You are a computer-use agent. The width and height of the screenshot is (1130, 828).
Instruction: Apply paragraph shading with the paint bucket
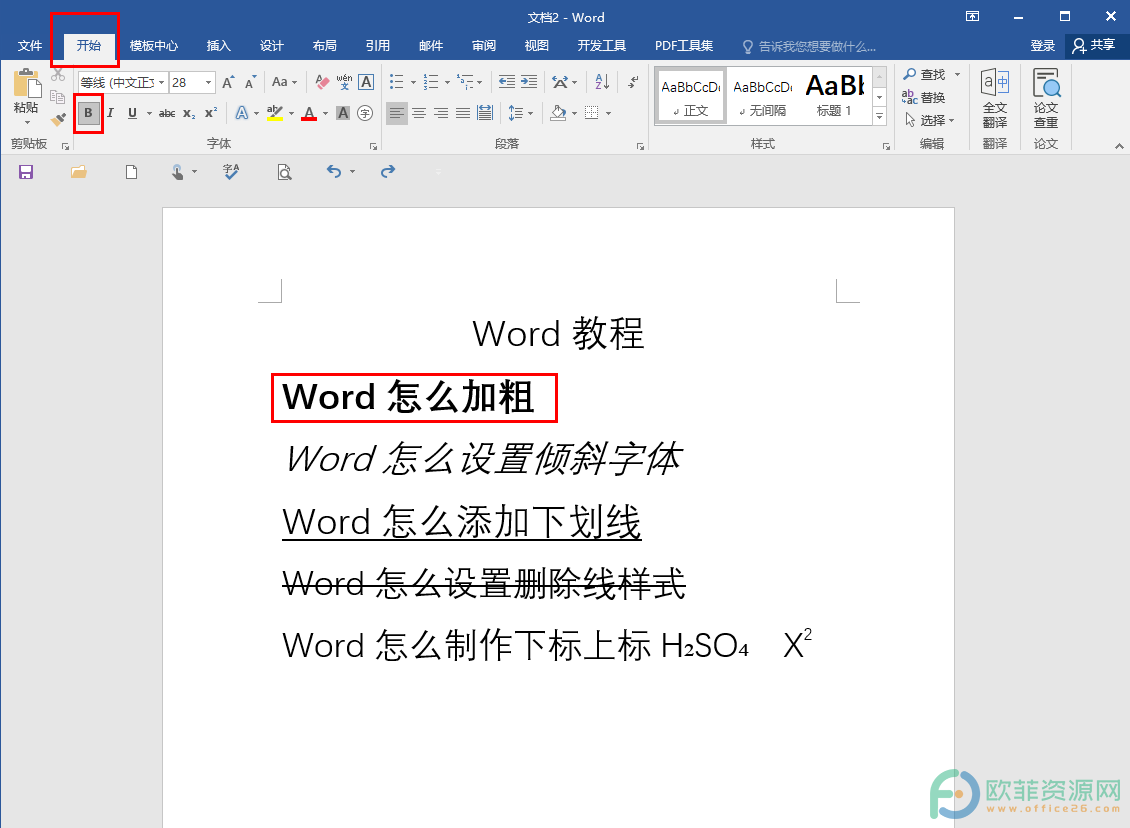click(558, 113)
